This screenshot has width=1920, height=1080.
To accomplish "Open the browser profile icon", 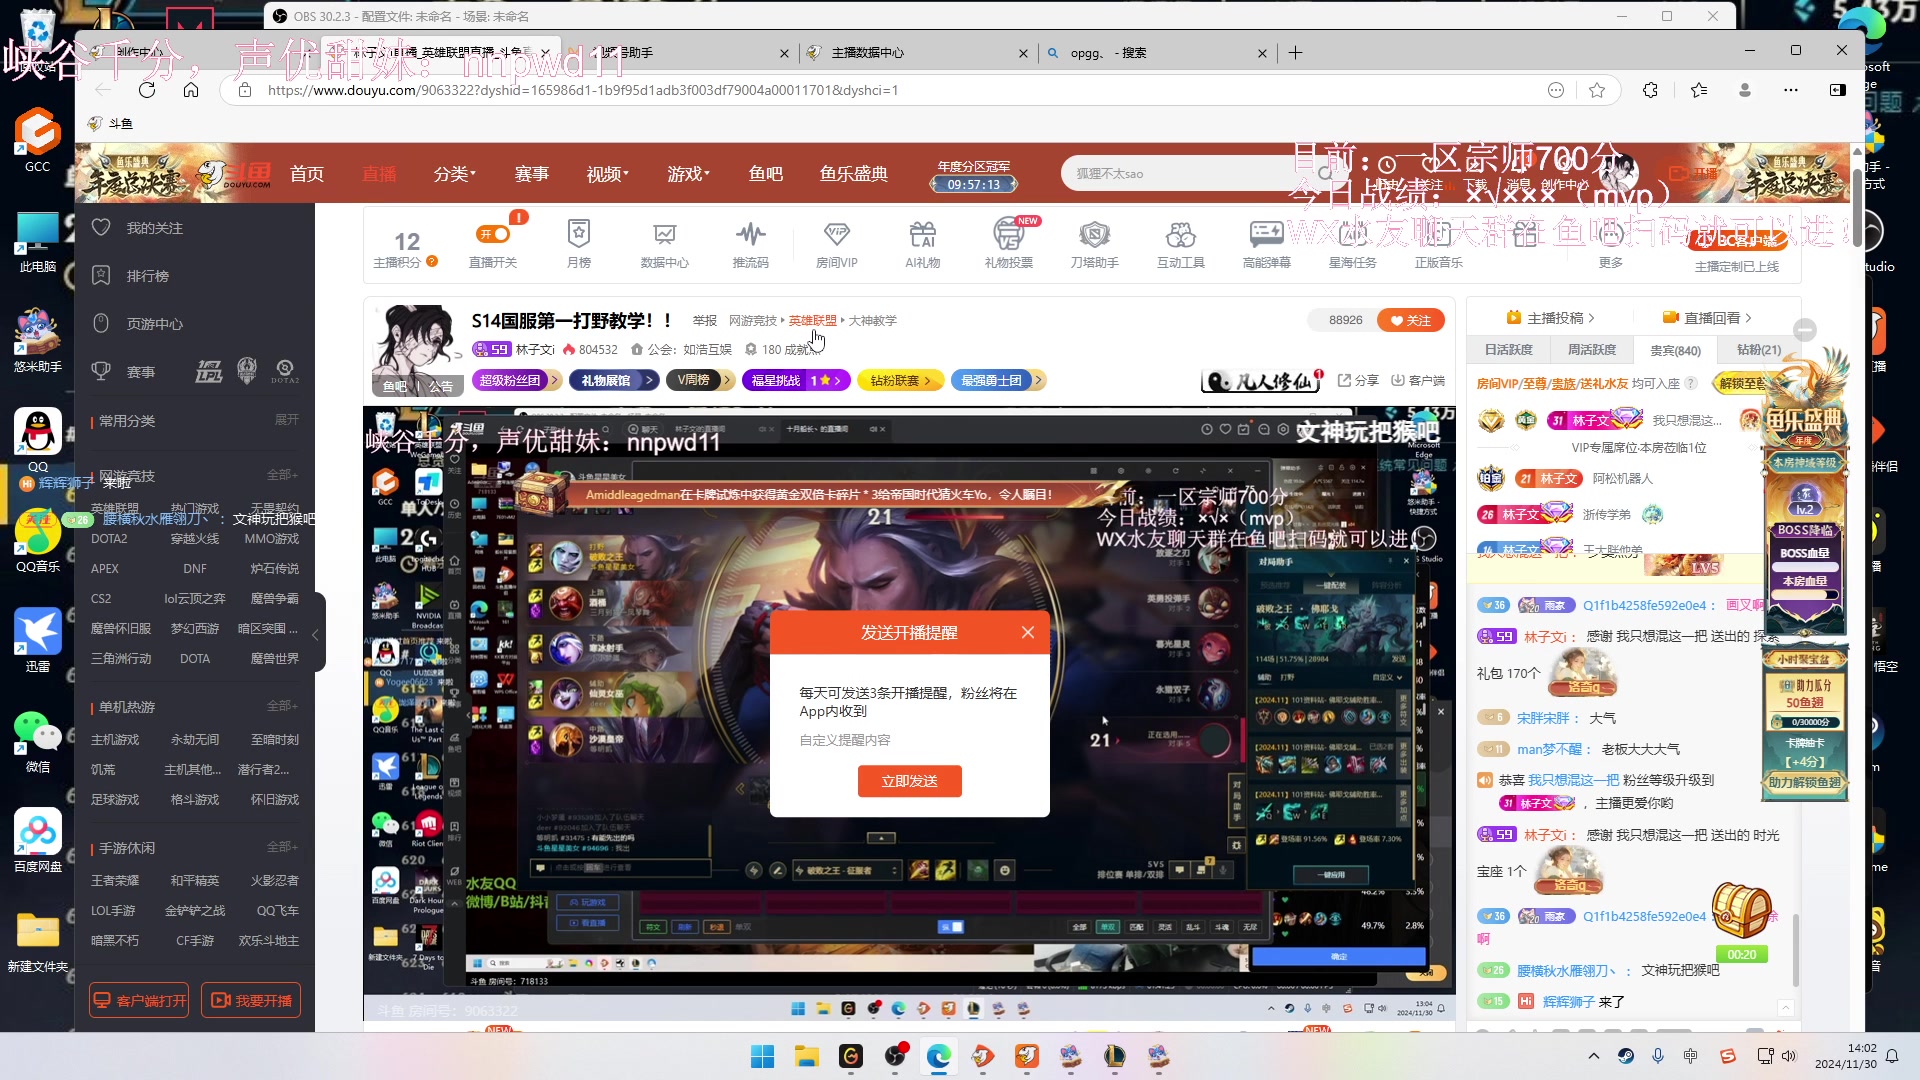I will point(1745,90).
